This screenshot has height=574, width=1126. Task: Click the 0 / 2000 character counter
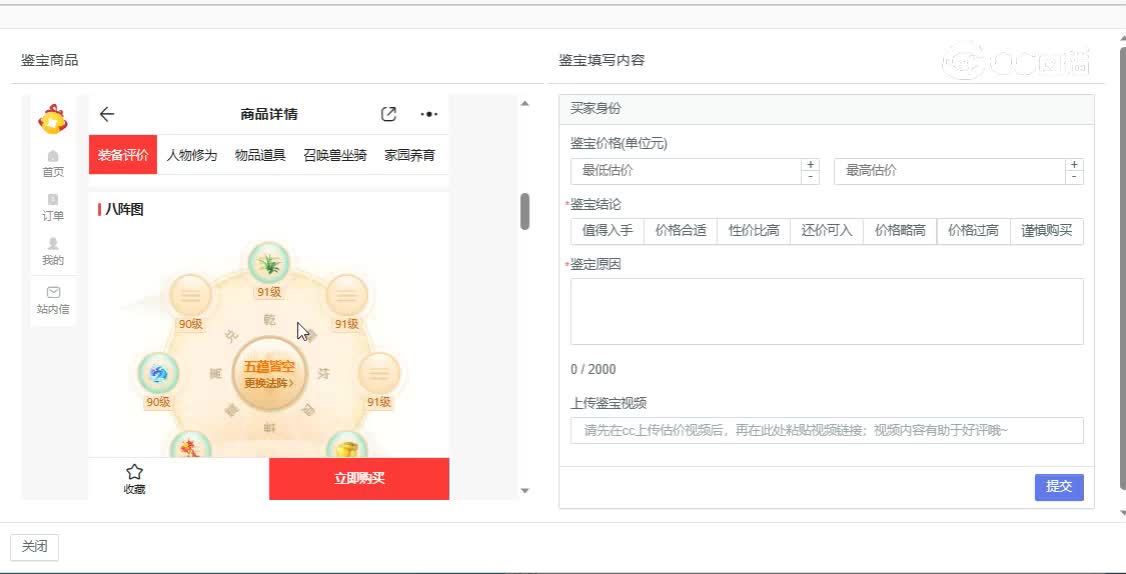593,369
